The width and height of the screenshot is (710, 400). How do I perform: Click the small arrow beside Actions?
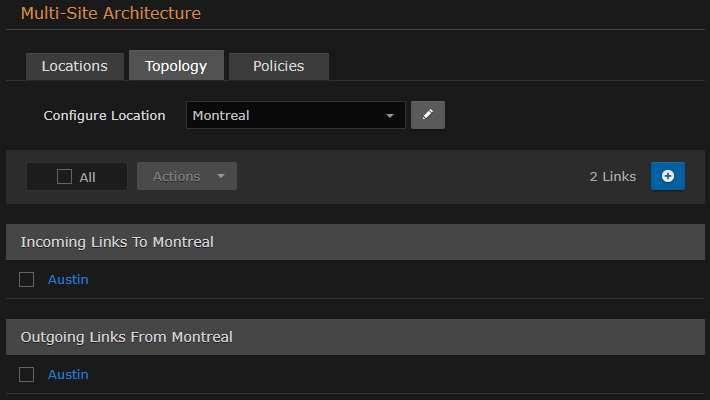[x=220, y=177]
